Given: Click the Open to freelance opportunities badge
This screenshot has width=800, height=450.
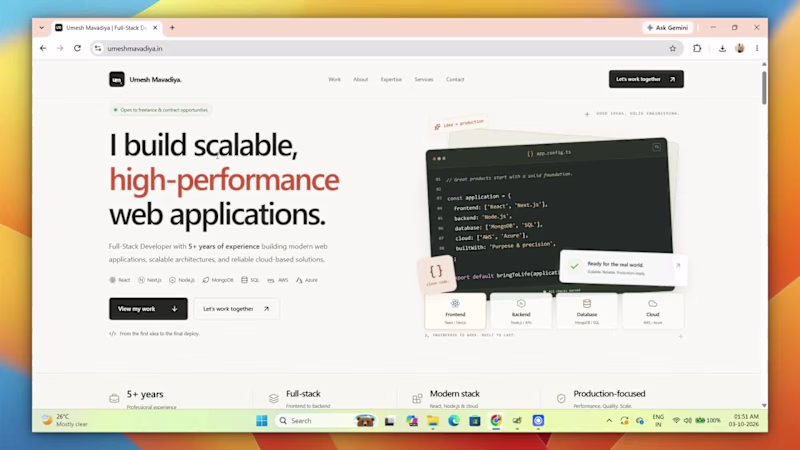Looking at the screenshot, I should coord(161,110).
